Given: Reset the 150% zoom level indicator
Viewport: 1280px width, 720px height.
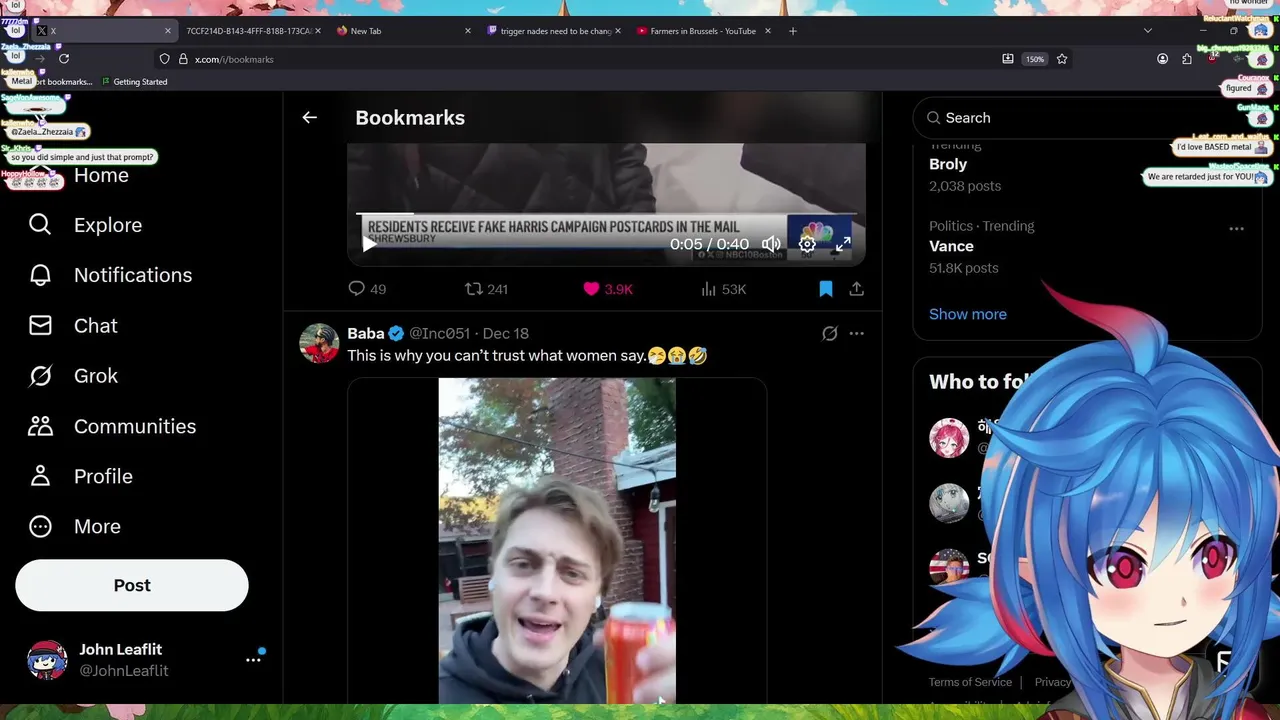Looking at the screenshot, I should coord(1035,59).
